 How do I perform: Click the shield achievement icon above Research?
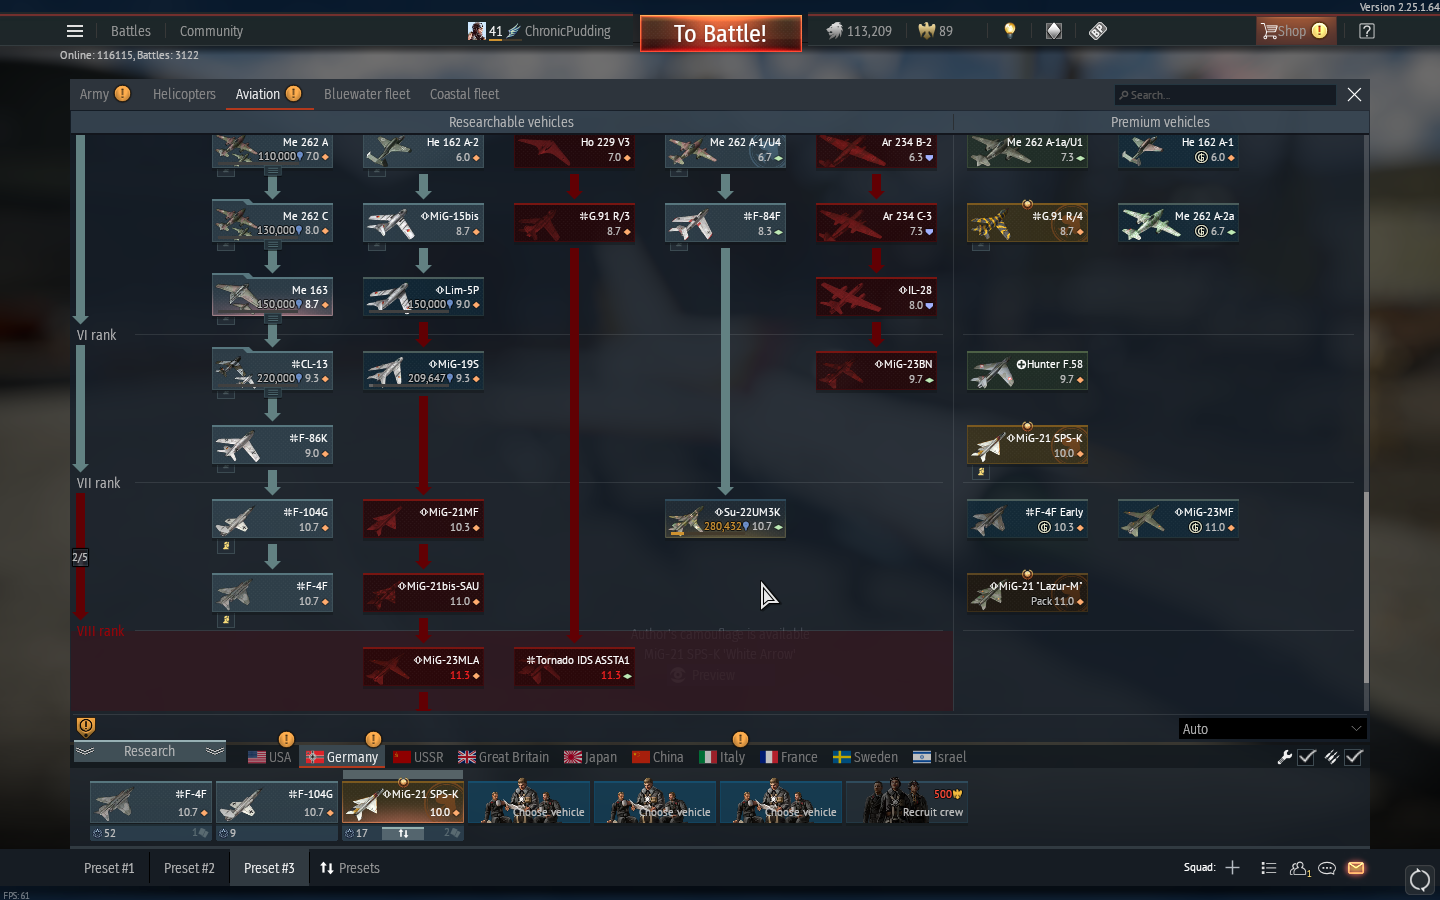pos(86,727)
